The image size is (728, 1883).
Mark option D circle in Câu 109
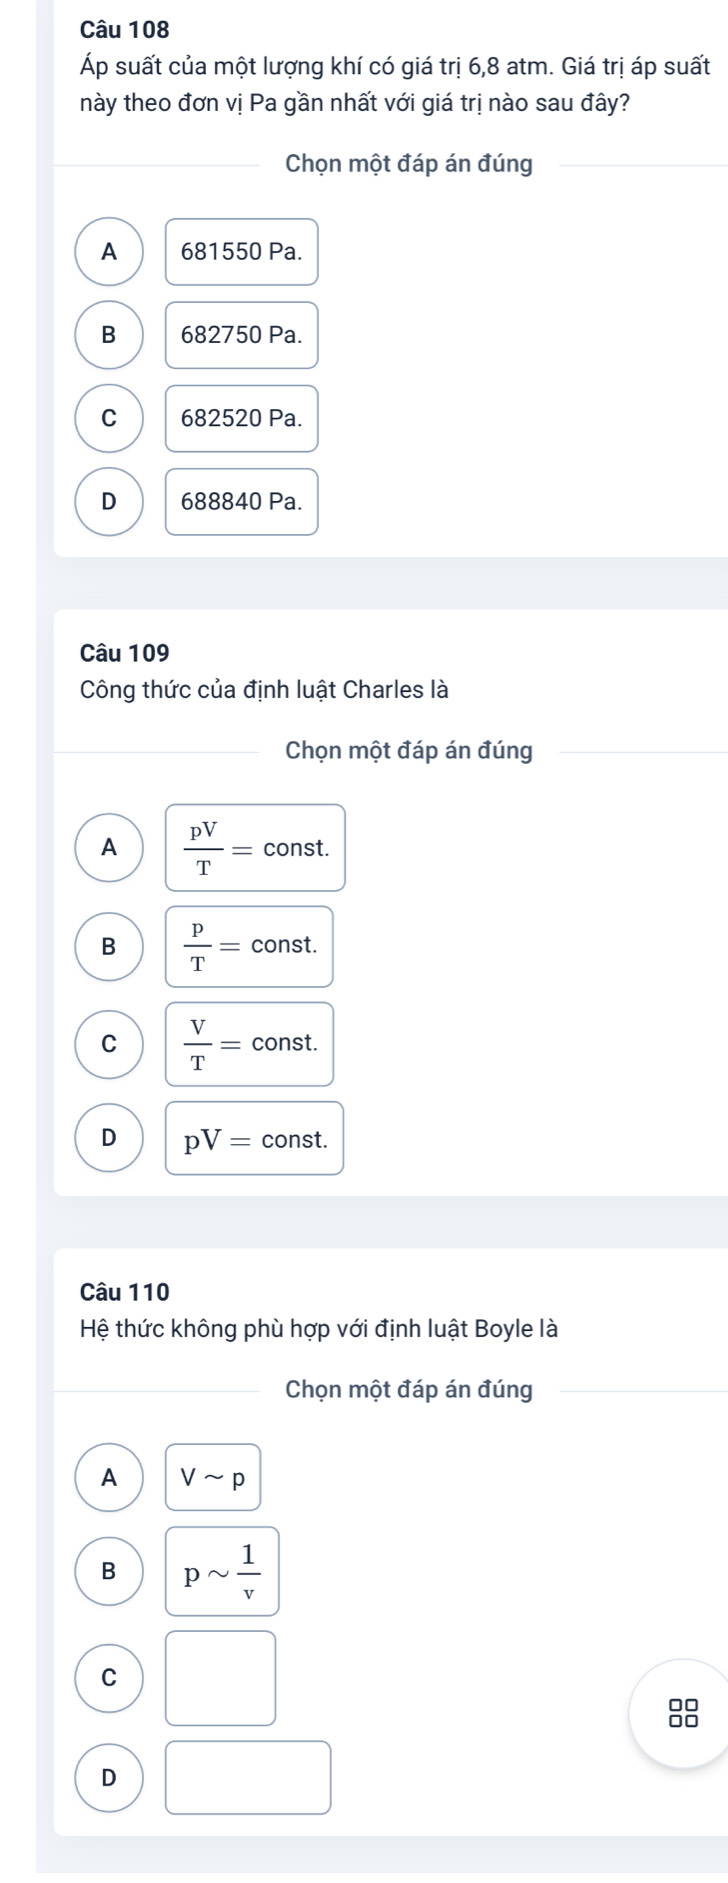(x=109, y=1137)
